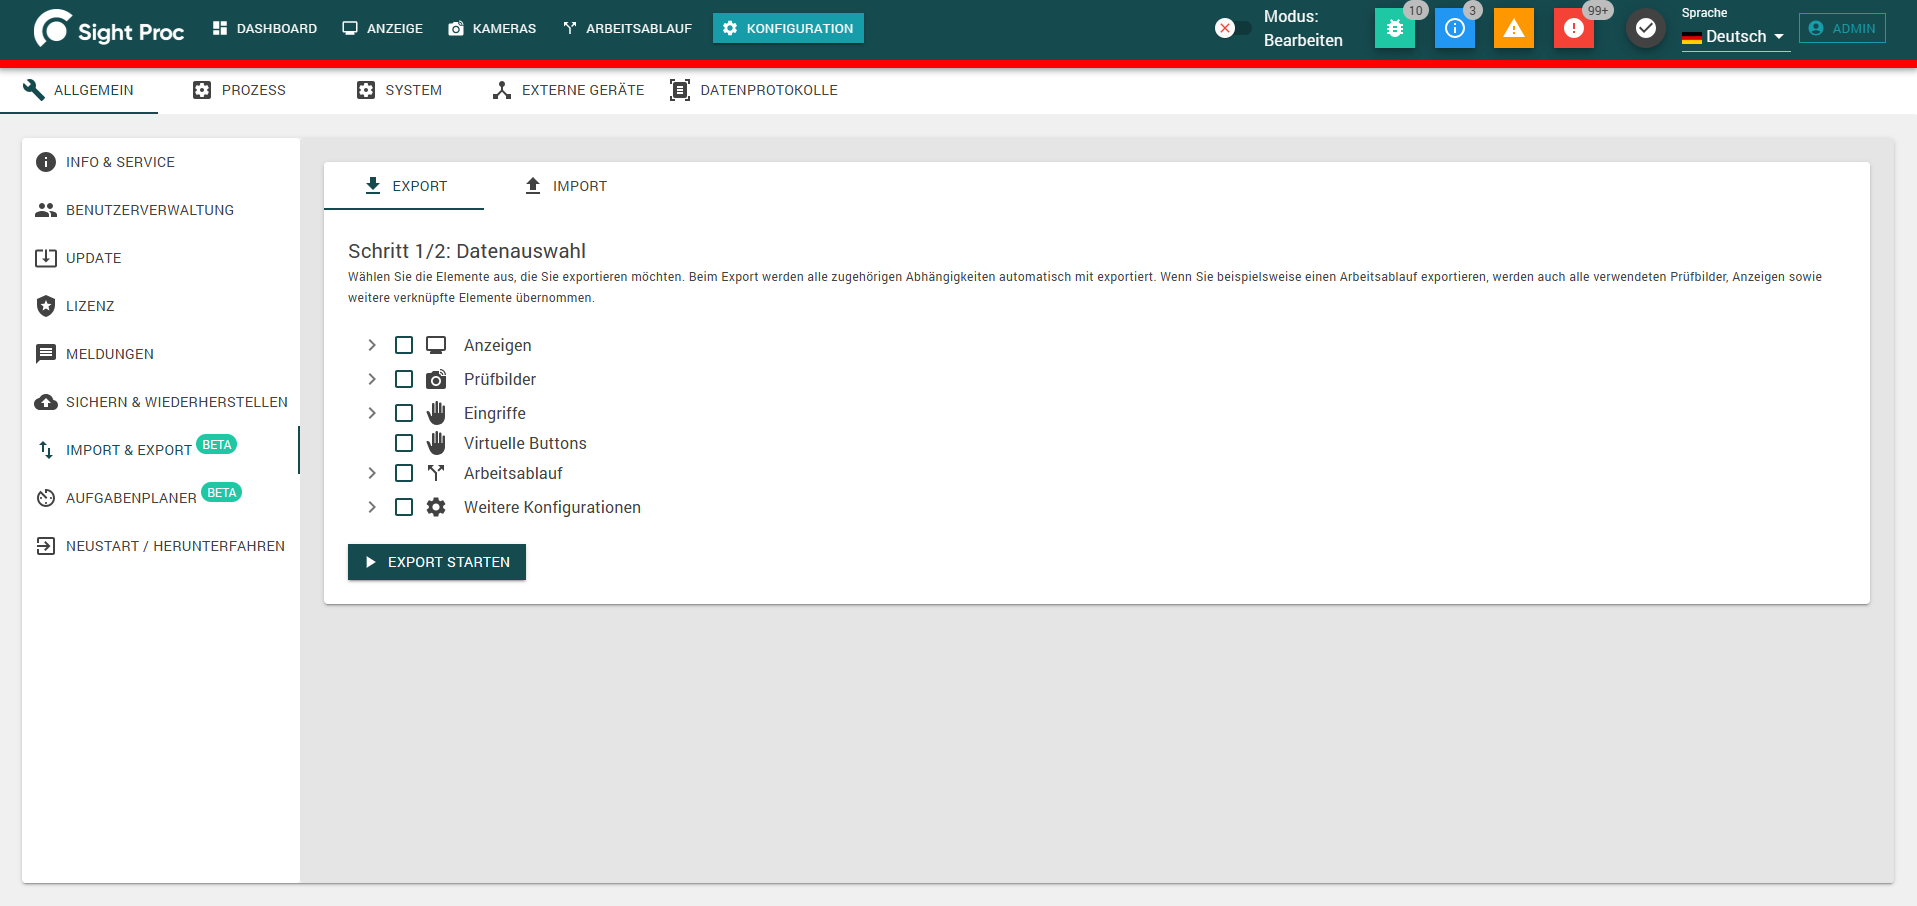
Task: Open Sichern & Wiederherstellen backup section
Action: 161,402
